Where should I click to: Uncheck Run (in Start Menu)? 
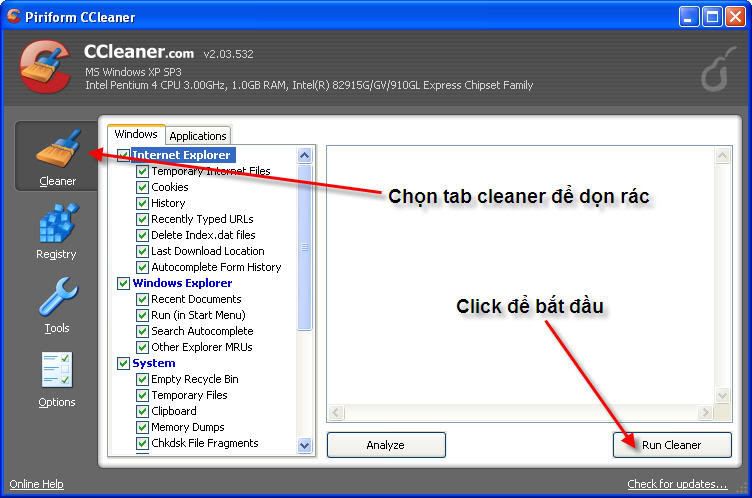142,315
